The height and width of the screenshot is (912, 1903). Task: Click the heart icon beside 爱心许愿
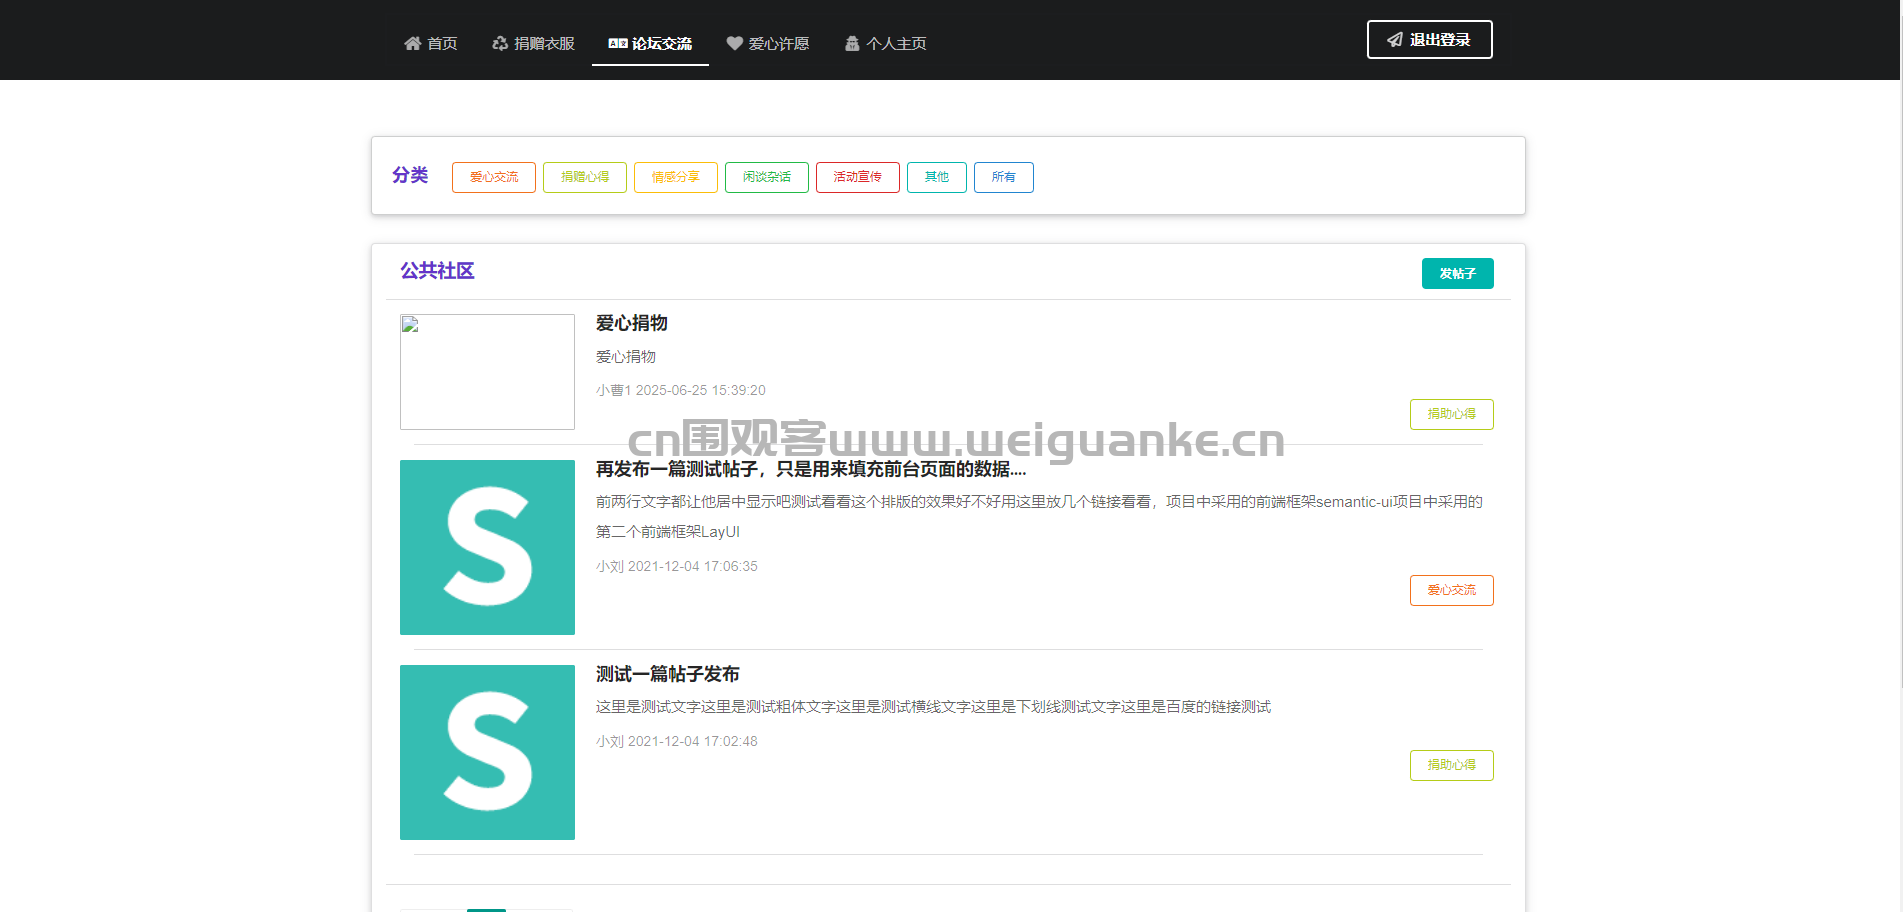(x=733, y=43)
